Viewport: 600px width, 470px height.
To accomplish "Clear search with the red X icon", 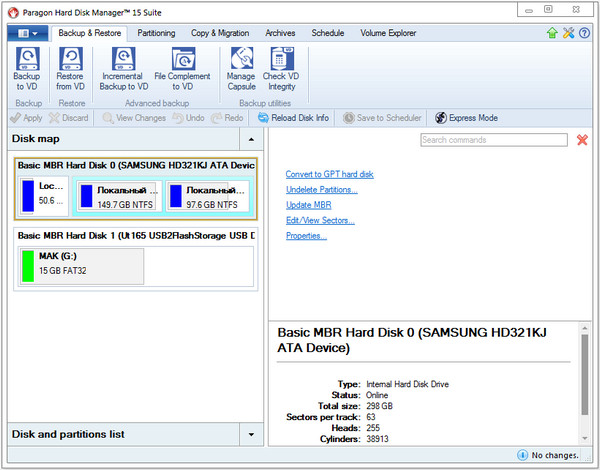I will [x=583, y=140].
